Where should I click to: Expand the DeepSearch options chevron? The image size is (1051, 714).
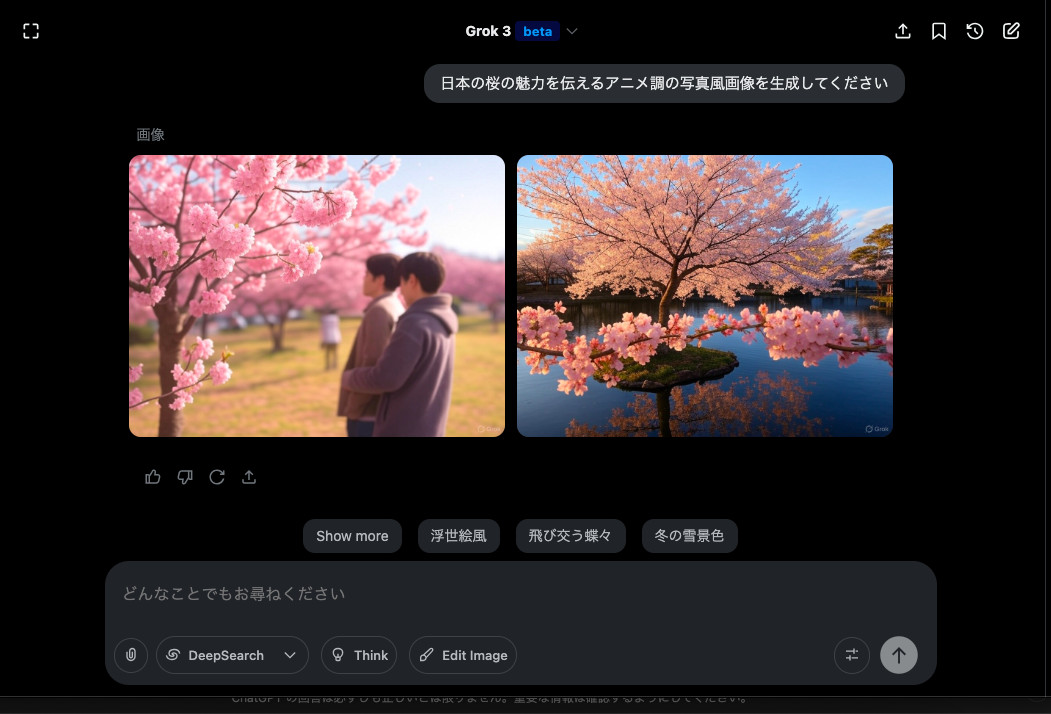click(290, 655)
